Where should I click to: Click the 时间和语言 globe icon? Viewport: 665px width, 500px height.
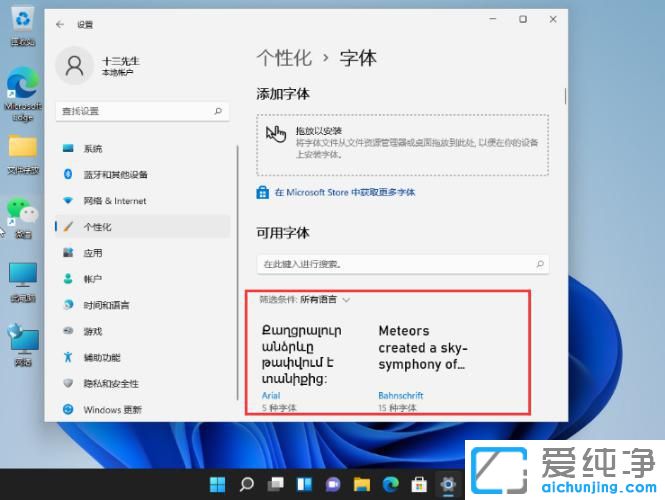pos(68,304)
